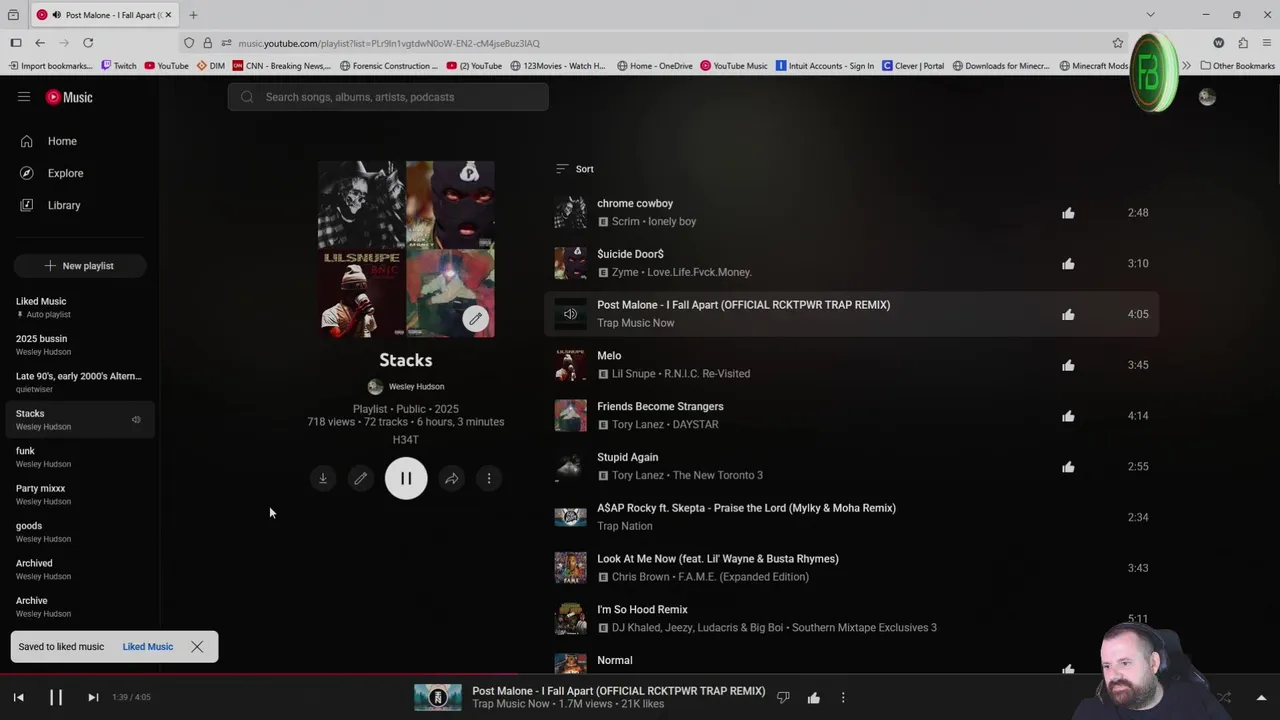Open the hamburger guide menu
This screenshot has width=1280, height=720.
click(24, 97)
